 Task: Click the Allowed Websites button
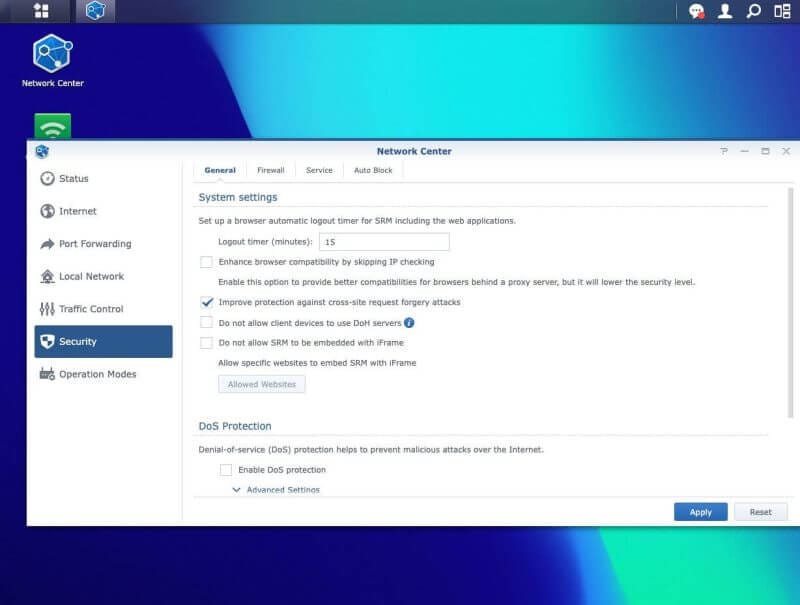click(x=261, y=384)
